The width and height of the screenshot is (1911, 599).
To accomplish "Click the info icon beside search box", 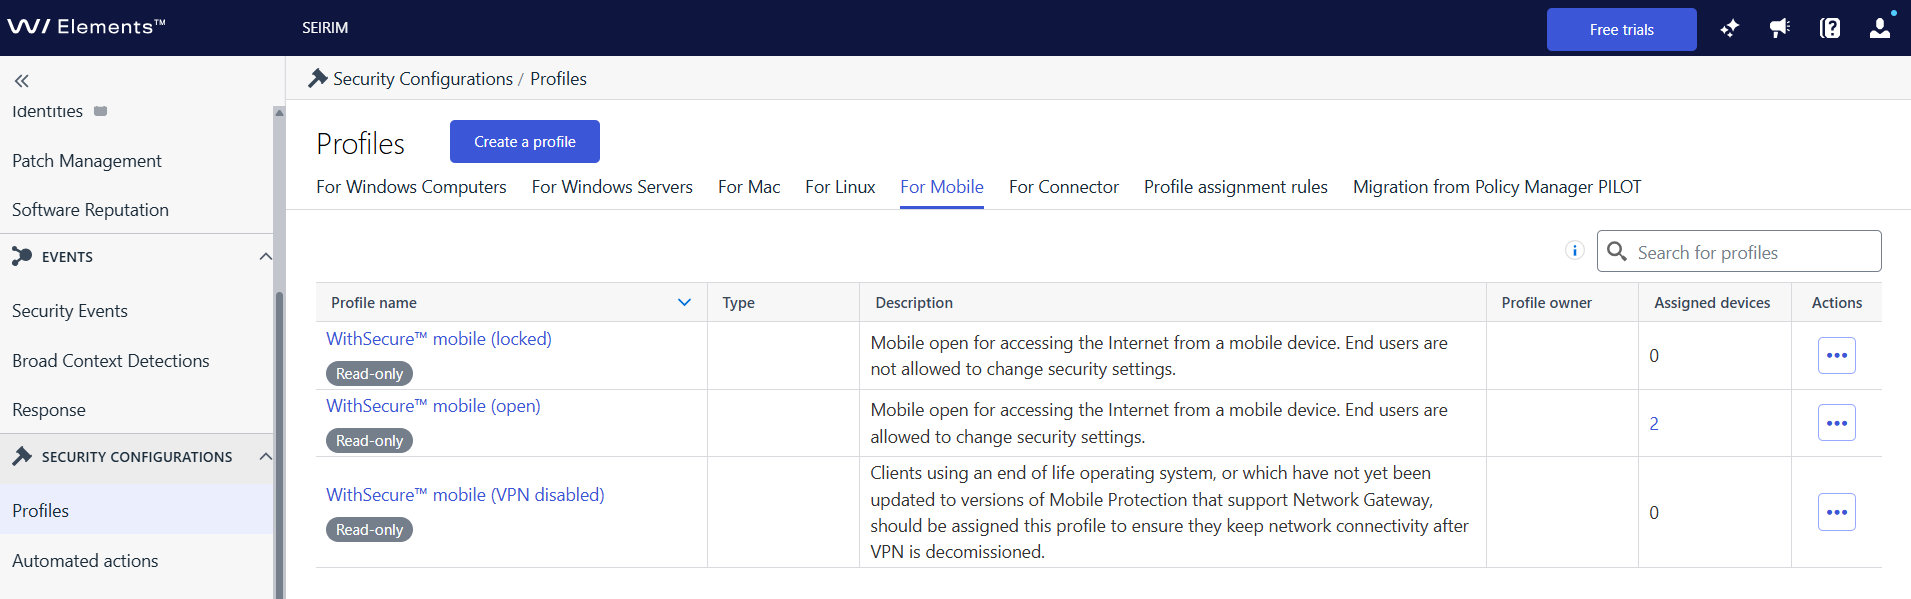I will 1574,251.
